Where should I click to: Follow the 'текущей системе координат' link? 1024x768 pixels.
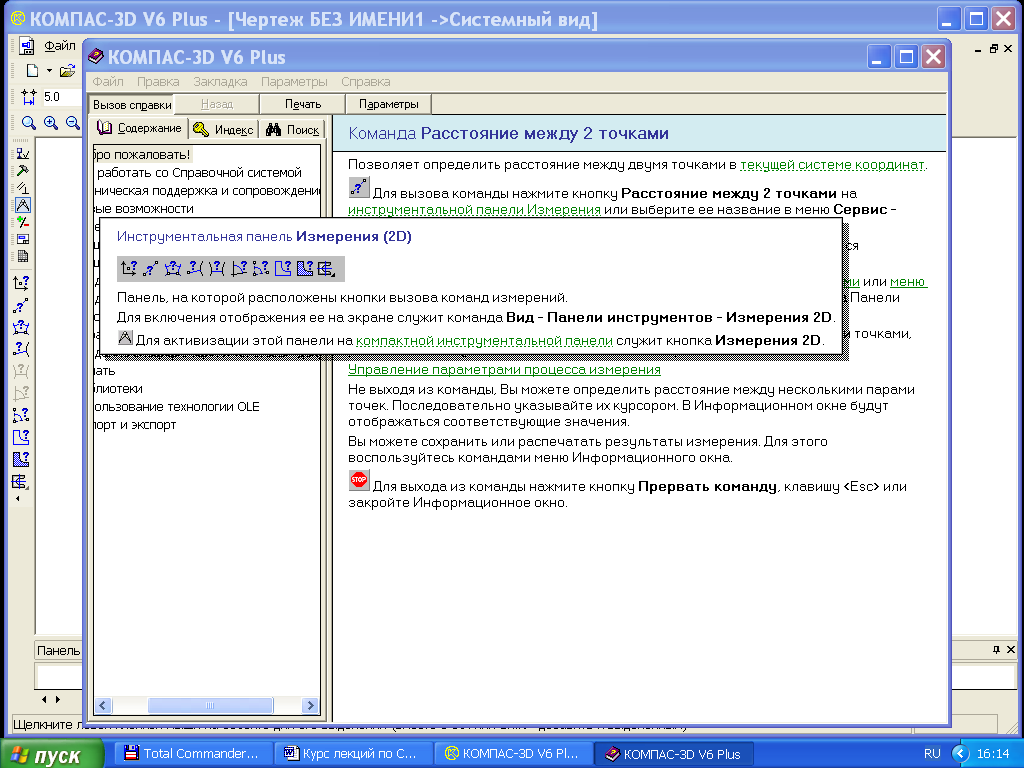(x=832, y=165)
